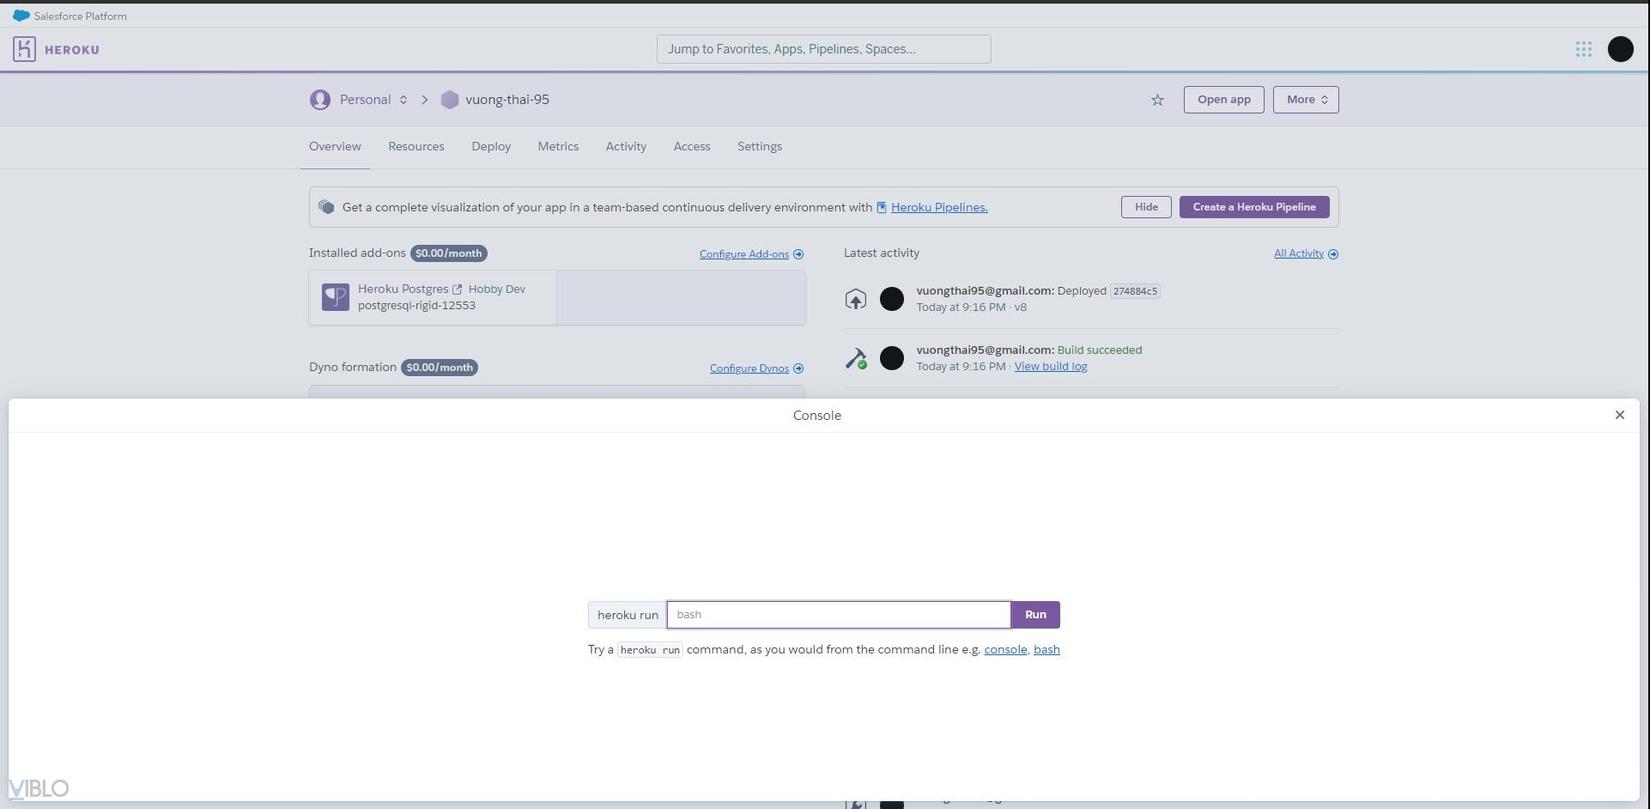The width and height of the screenshot is (1650, 809).
Task: Go to the Access tab
Action: (692, 147)
